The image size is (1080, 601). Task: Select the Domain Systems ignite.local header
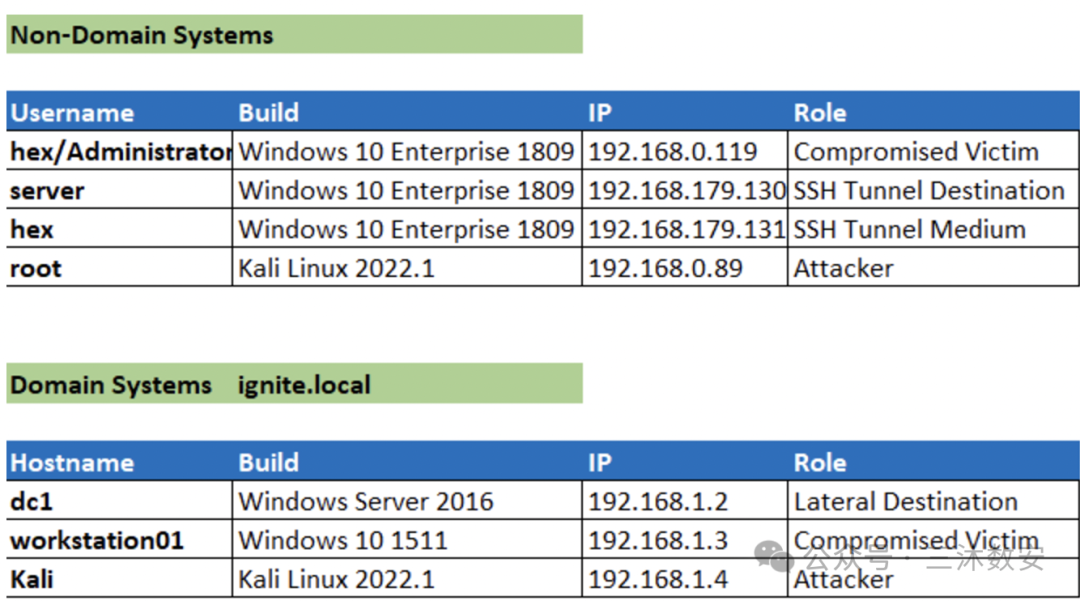coord(294,385)
